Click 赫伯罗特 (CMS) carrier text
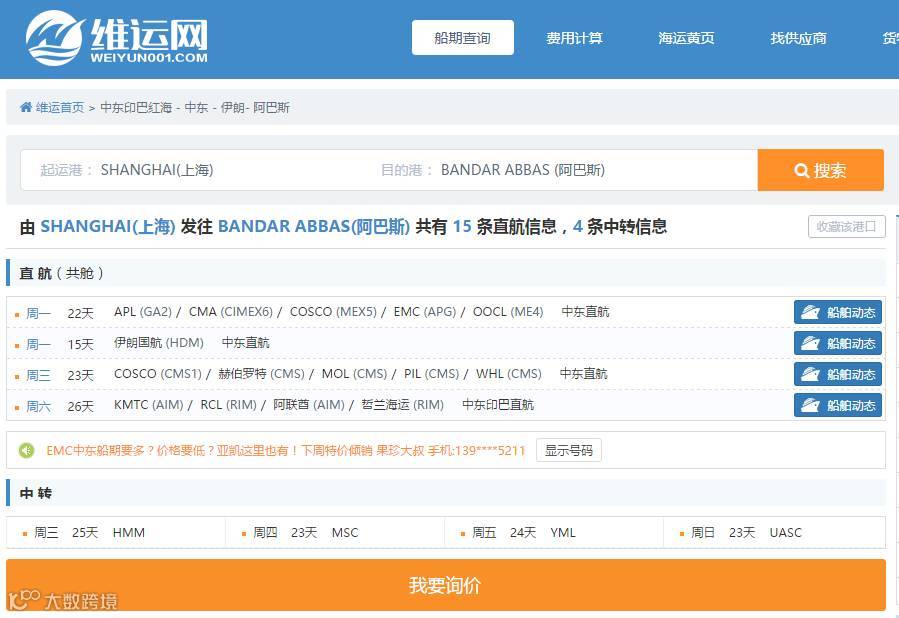899x618 pixels. [x=261, y=374]
